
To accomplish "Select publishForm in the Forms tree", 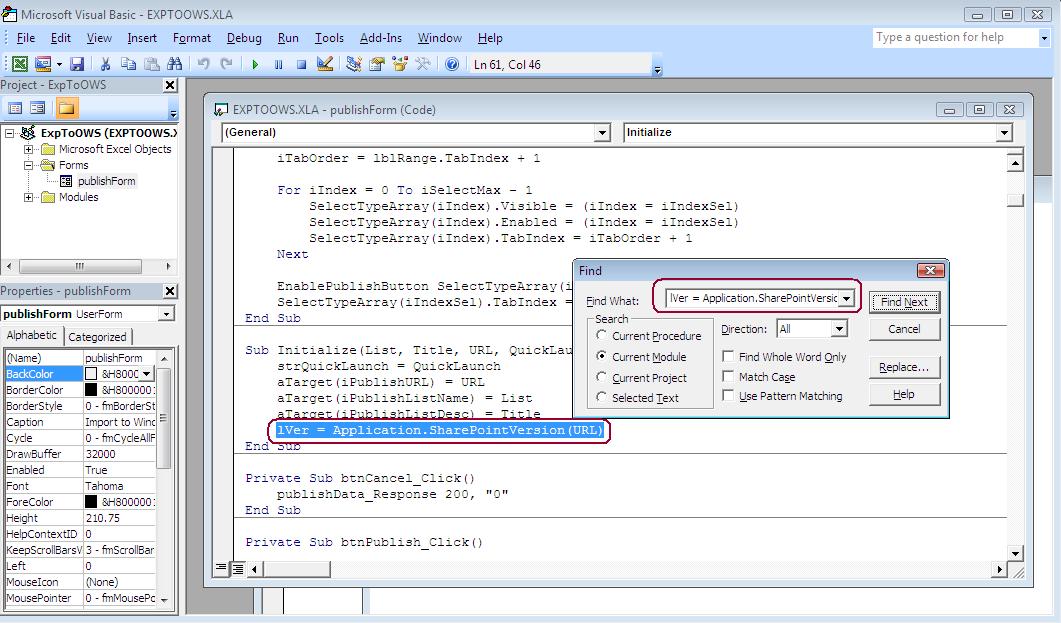I will pos(106,181).
